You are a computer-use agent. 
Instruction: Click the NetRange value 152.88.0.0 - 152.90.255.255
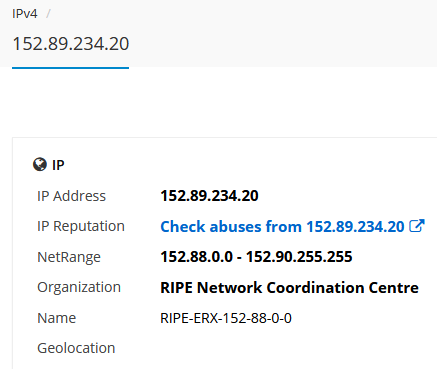256,257
